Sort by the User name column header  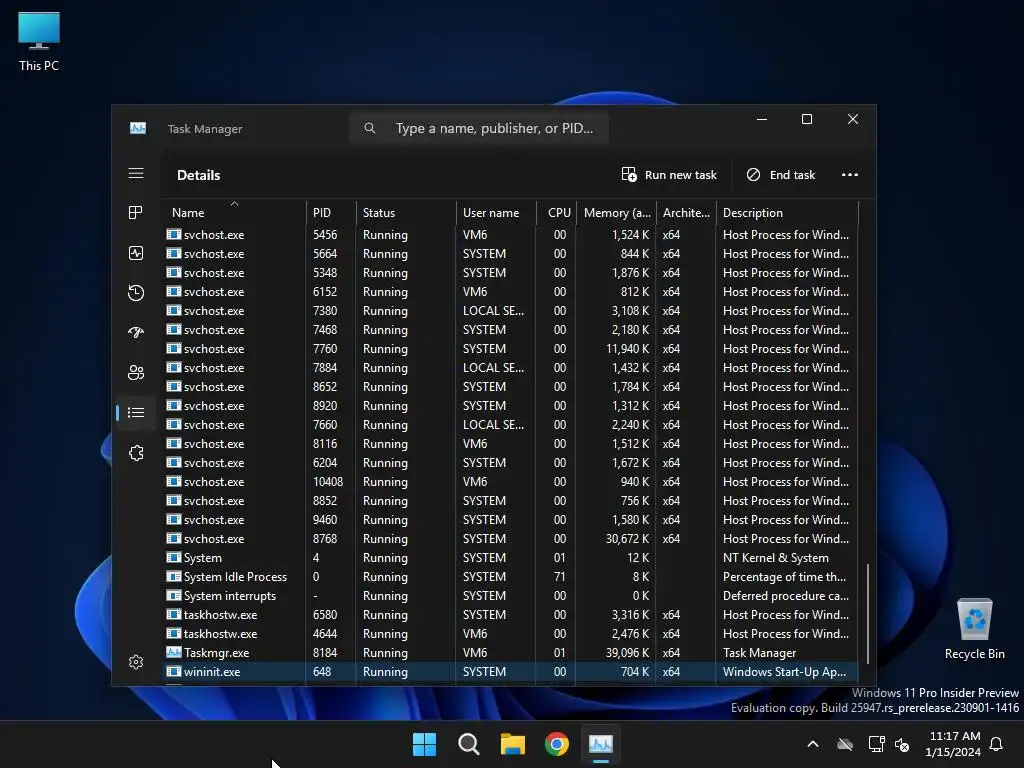pos(496,212)
